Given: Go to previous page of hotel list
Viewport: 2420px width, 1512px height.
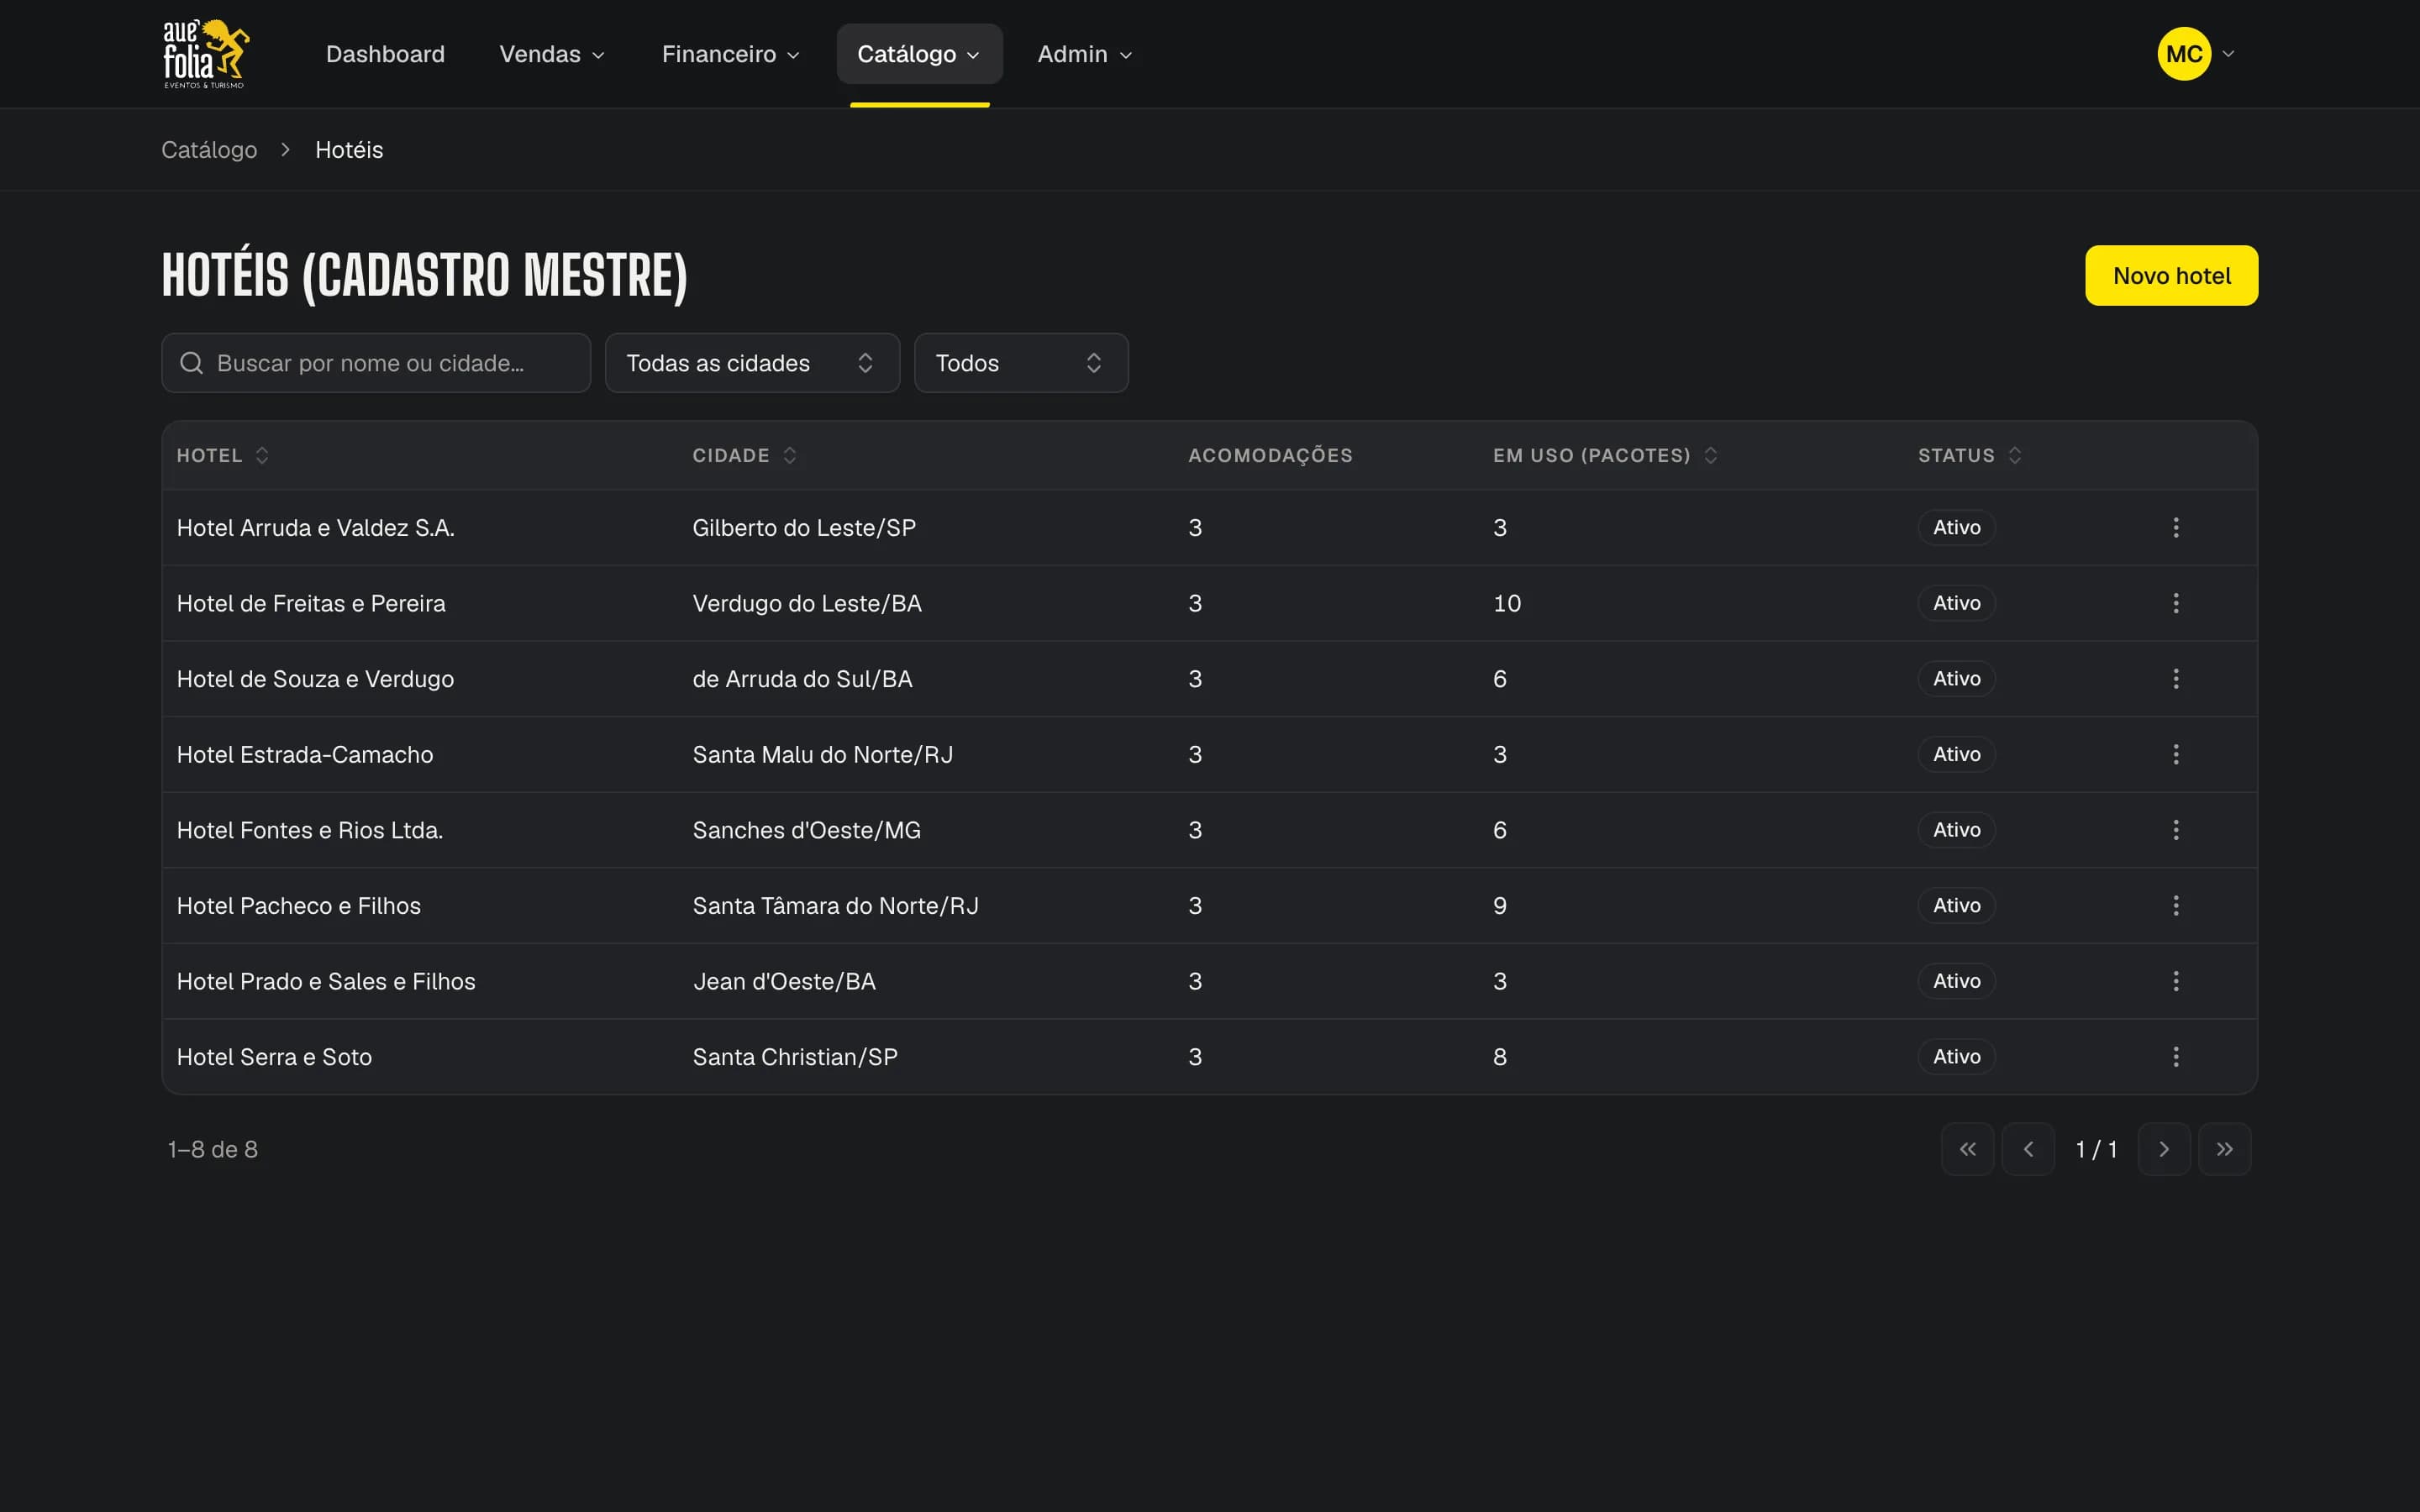Looking at the screenshot, I should pyautogui.click(x=2028, y=1149).
